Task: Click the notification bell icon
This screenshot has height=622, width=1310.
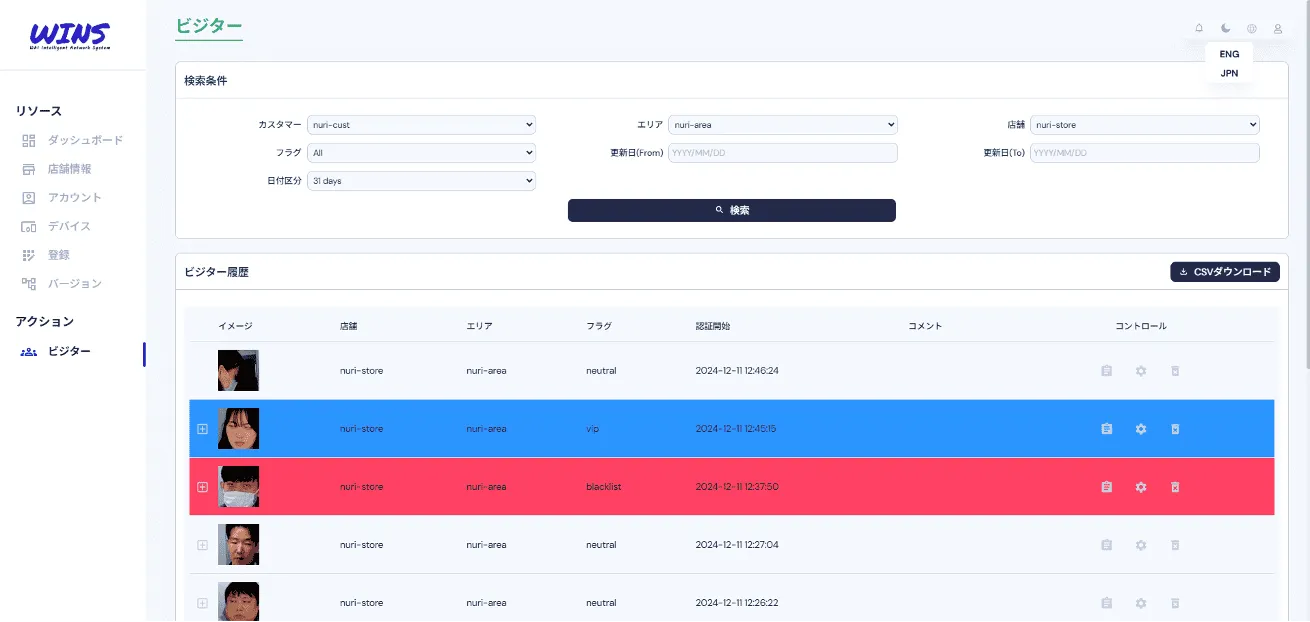Action: click(x=1199, y=29)
